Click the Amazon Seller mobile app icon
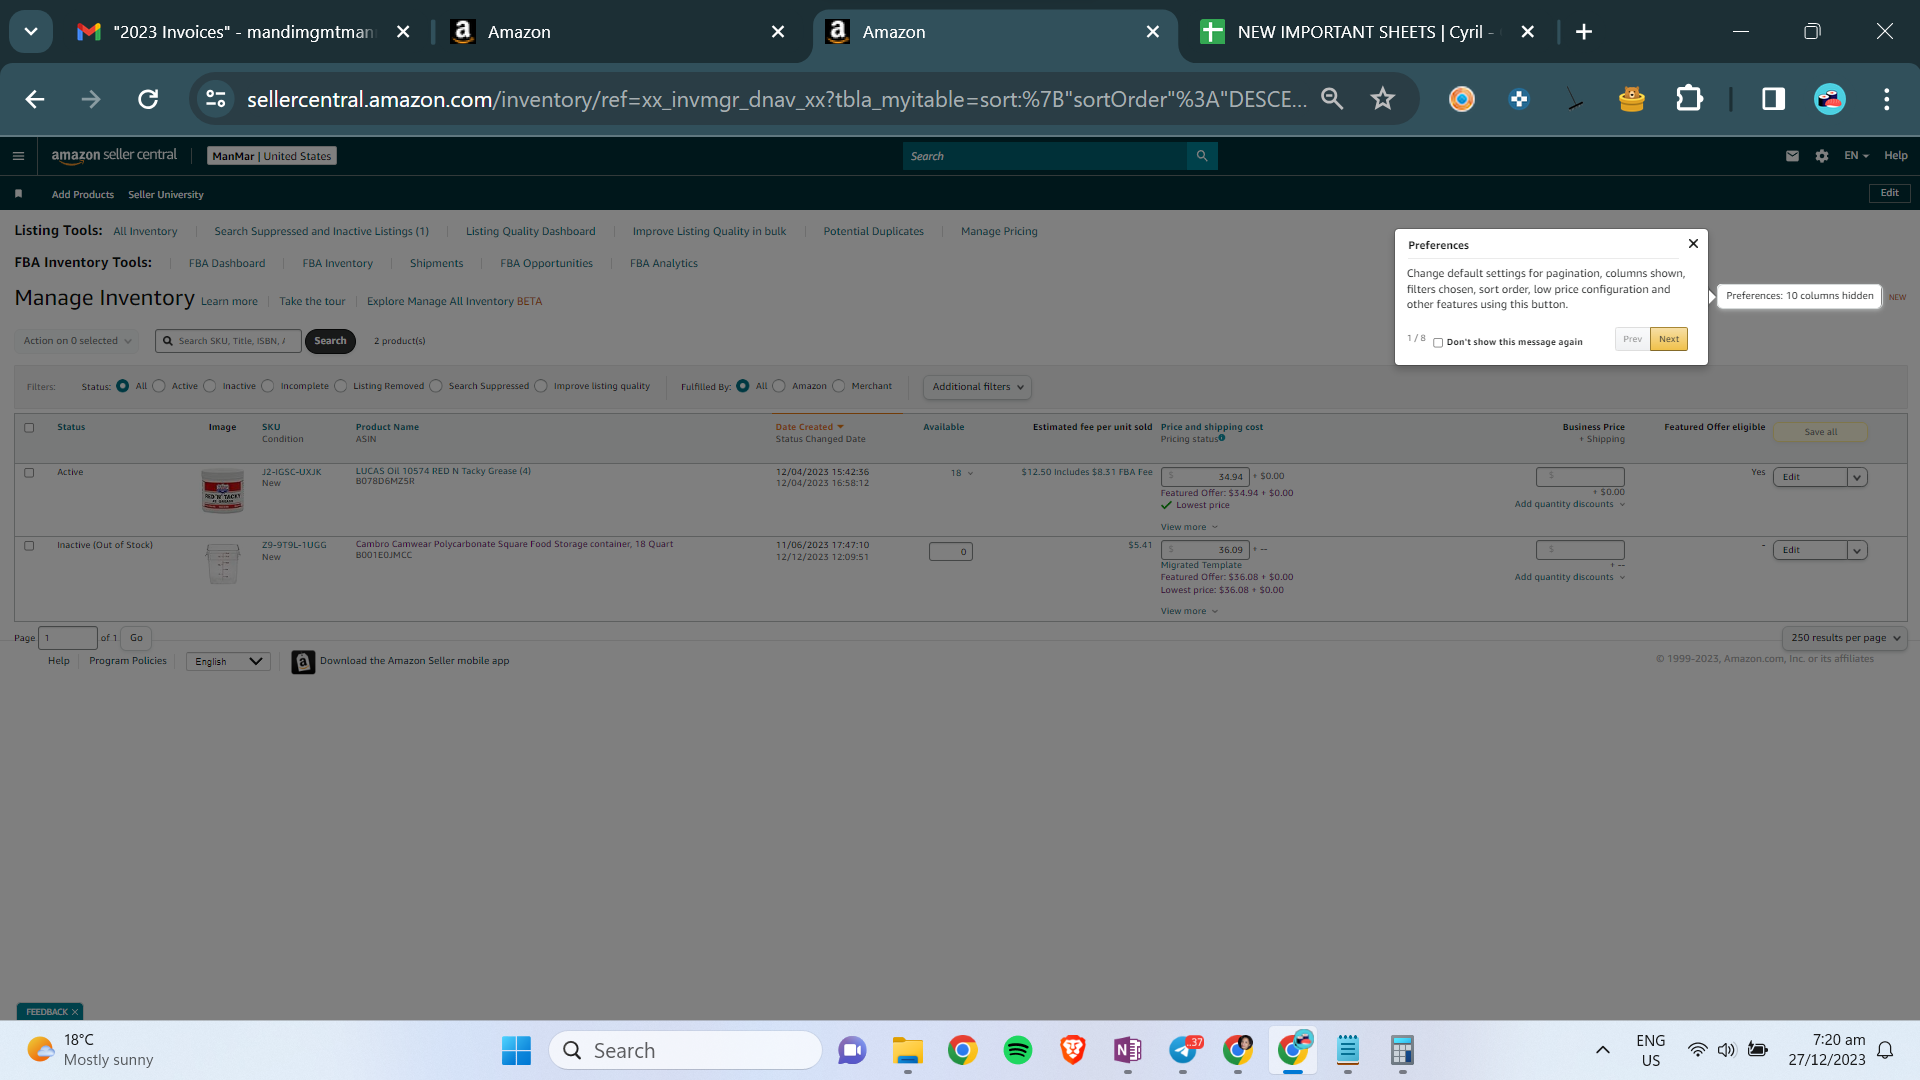This screenshot has height=1080, width=1920. pos(303,662)
